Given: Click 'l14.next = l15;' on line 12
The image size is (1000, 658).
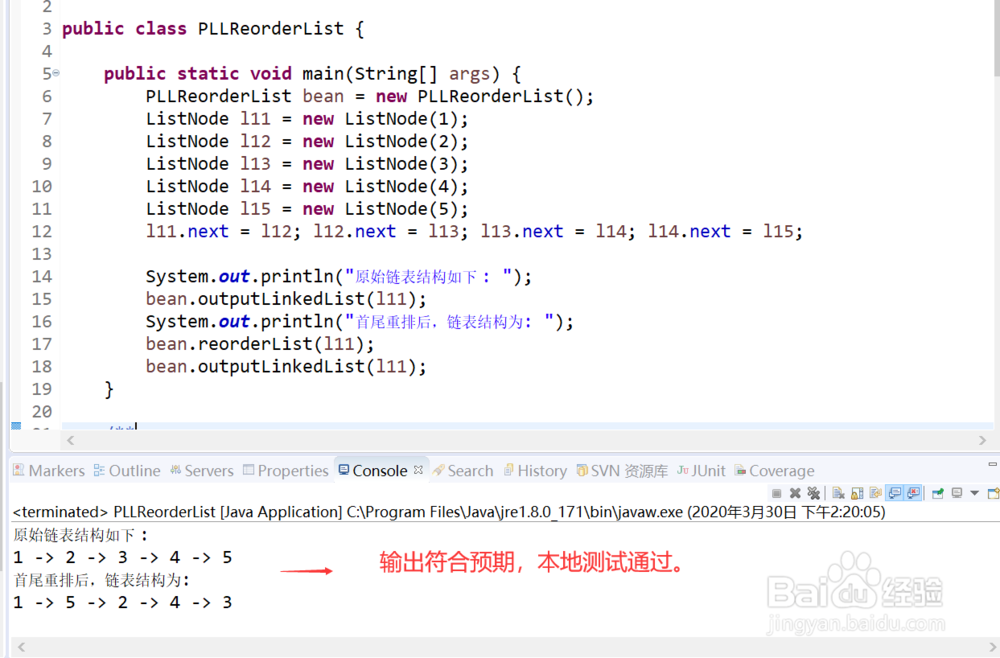Looking at the screenshot, I should [x=725, y=231].
